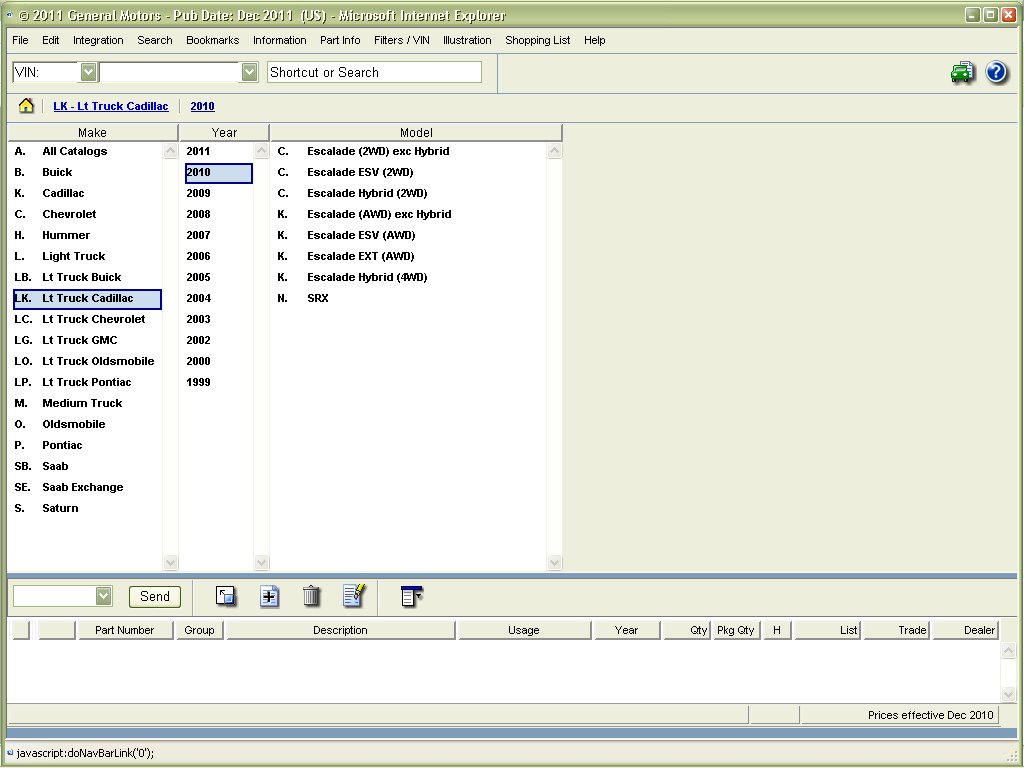Open the Integration menu

tap(98, 40)
